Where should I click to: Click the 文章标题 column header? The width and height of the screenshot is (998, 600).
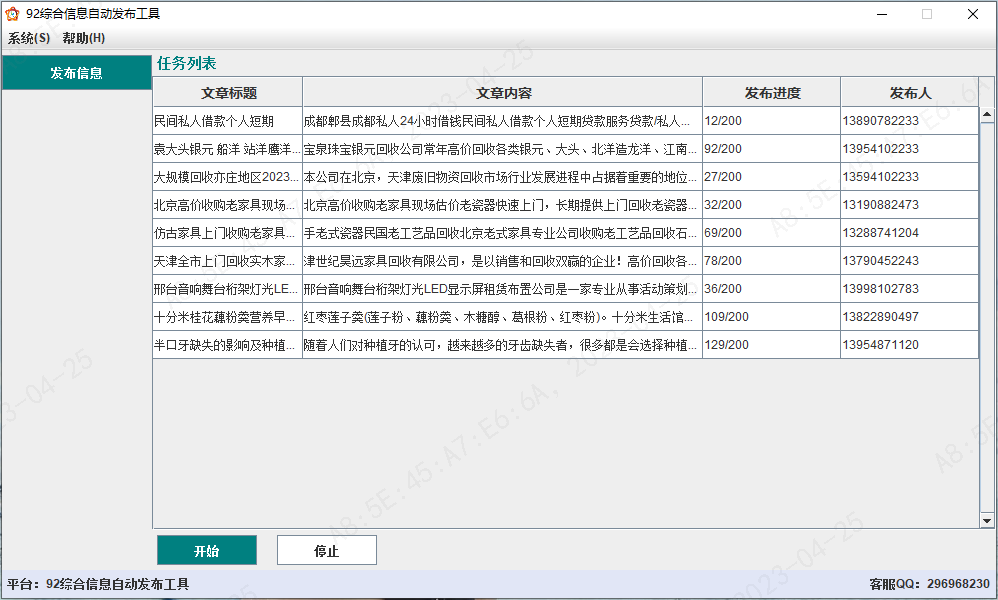tap(228, 93)
